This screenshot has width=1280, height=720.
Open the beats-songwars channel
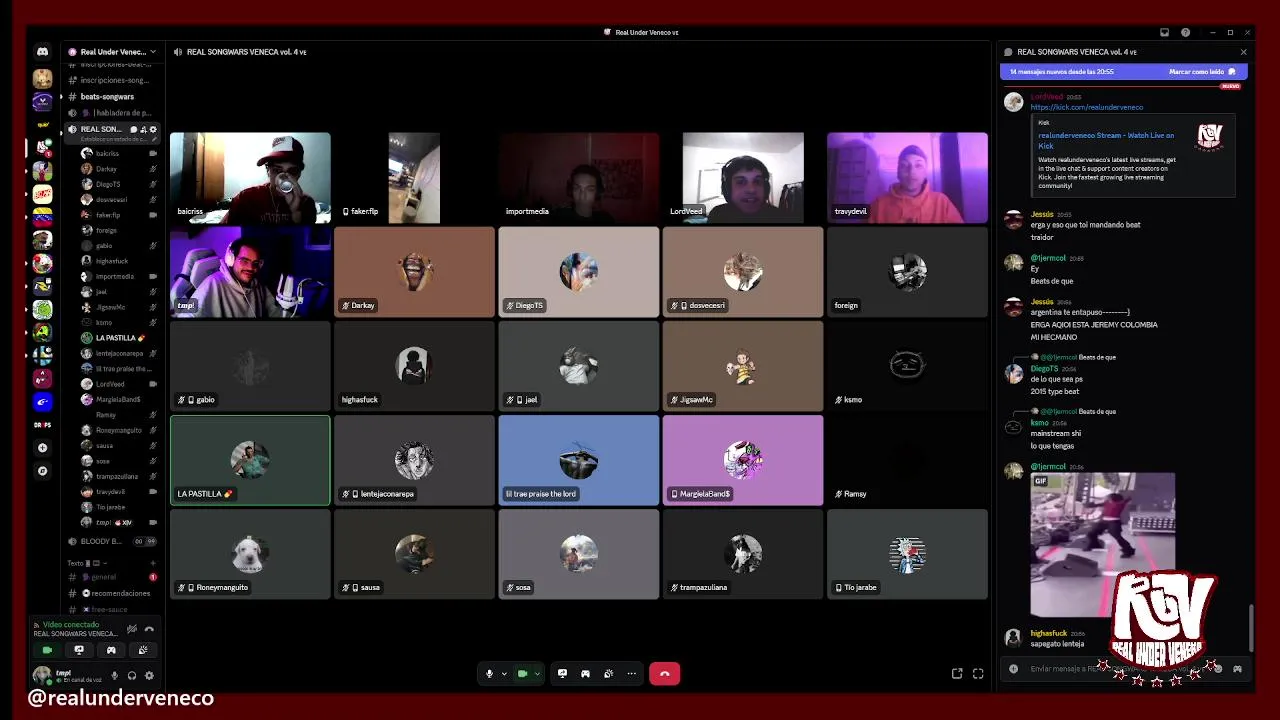click(x=107, y=96)
